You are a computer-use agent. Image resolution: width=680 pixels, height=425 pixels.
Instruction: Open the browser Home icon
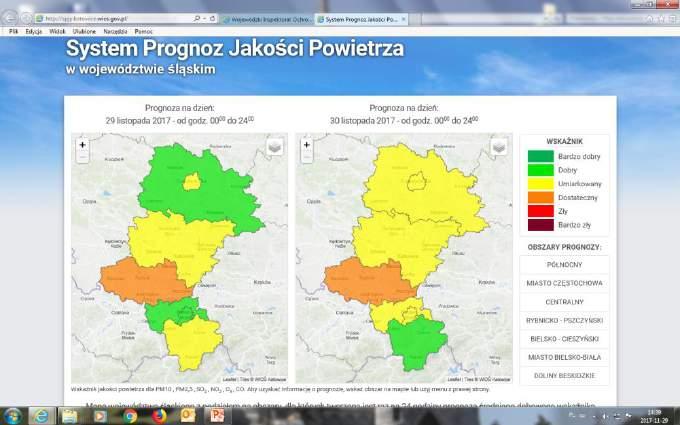click(650, 19)
